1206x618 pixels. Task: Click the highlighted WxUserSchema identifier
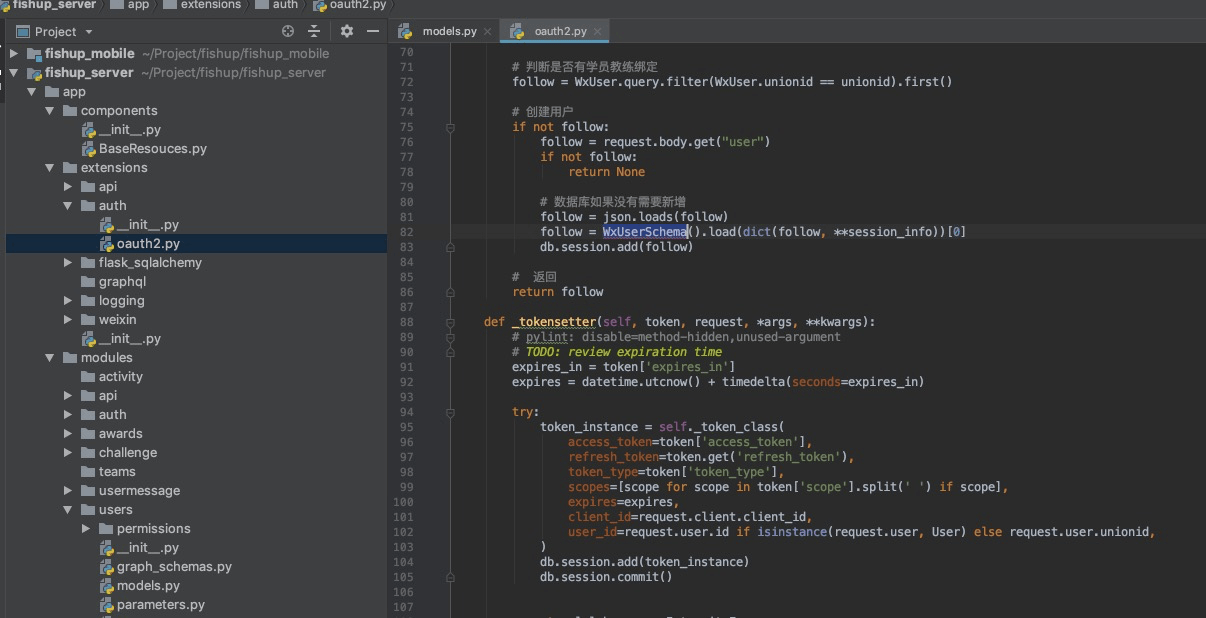pos(644,232)
